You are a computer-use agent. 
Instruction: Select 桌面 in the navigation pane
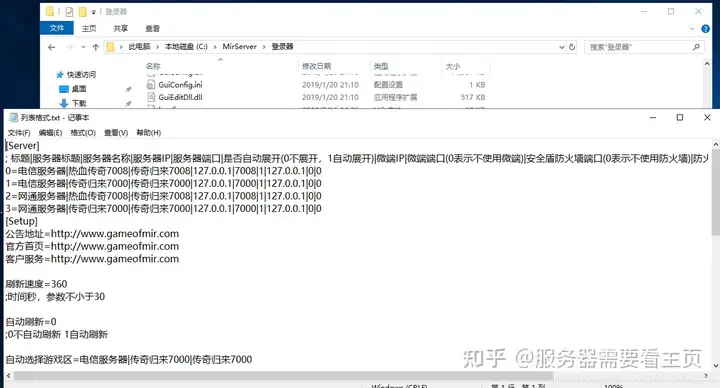tap(79, 89)
